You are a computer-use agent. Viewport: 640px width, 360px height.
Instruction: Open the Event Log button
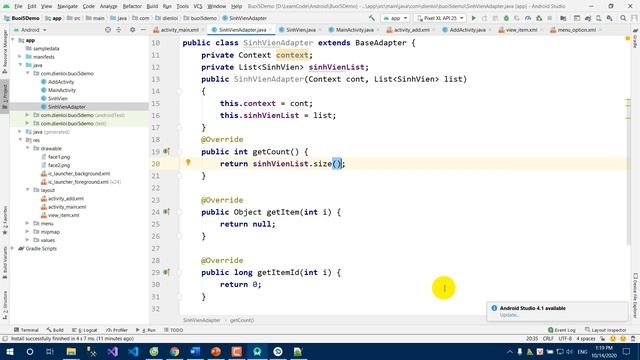coord(562,330)
